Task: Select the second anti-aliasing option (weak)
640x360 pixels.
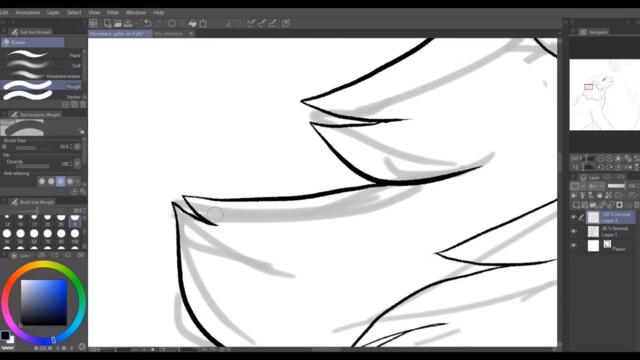Action: 51,181
